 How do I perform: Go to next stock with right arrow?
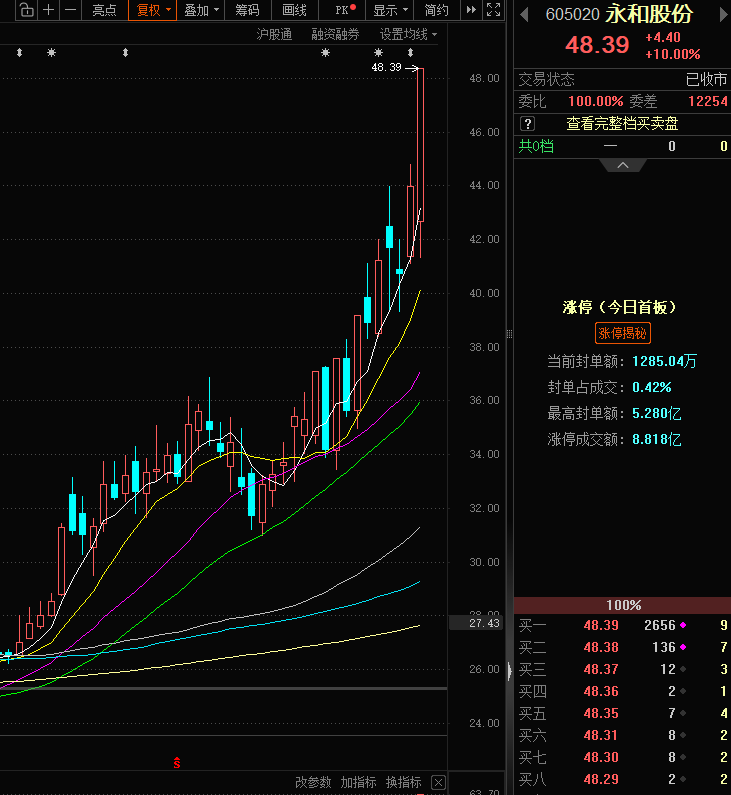pos(723,14)
